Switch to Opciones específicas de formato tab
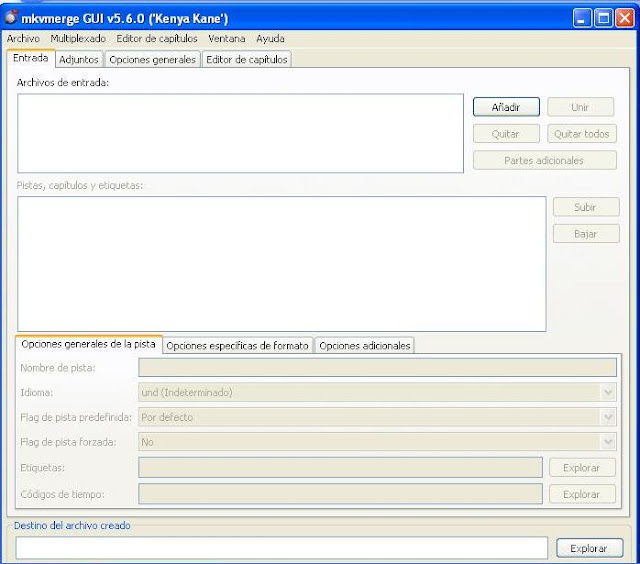This screenshot has width=640, height=564. 238,346
